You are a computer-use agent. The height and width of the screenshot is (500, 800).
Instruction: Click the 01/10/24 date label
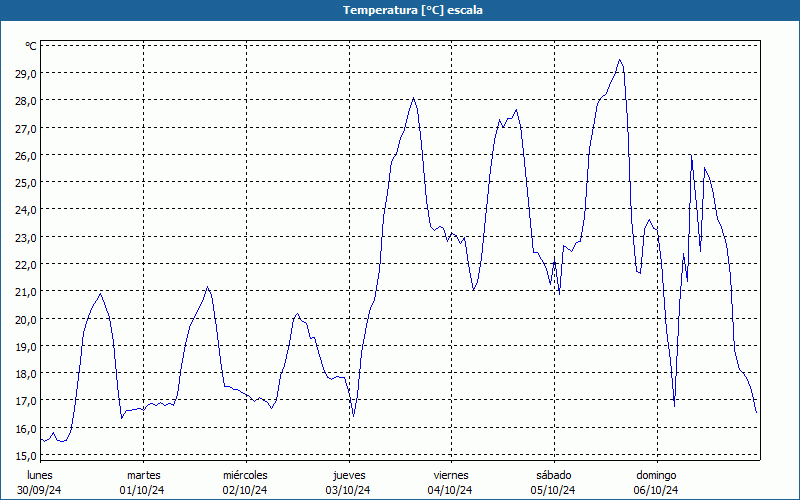point(142,490)
